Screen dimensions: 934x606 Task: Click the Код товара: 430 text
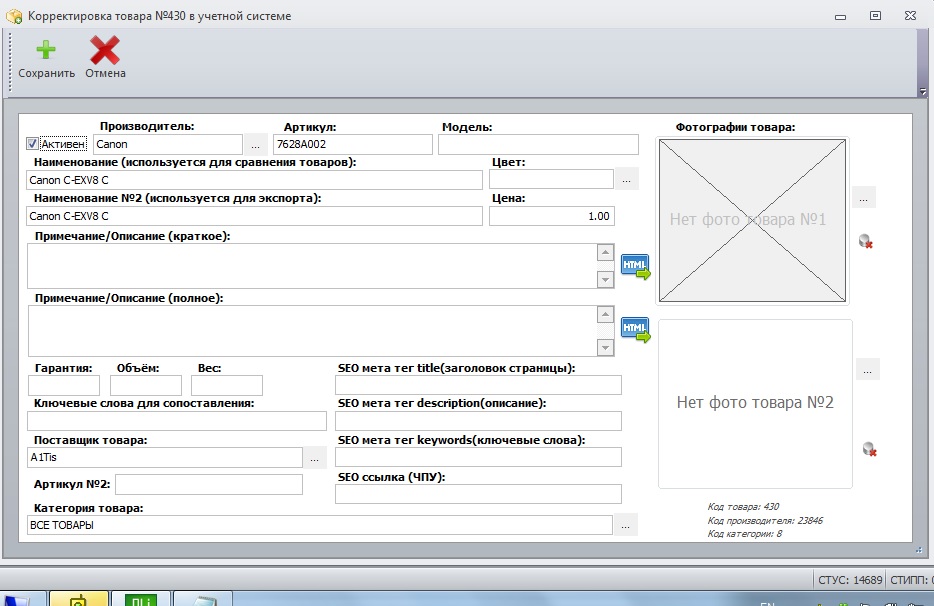743,506
